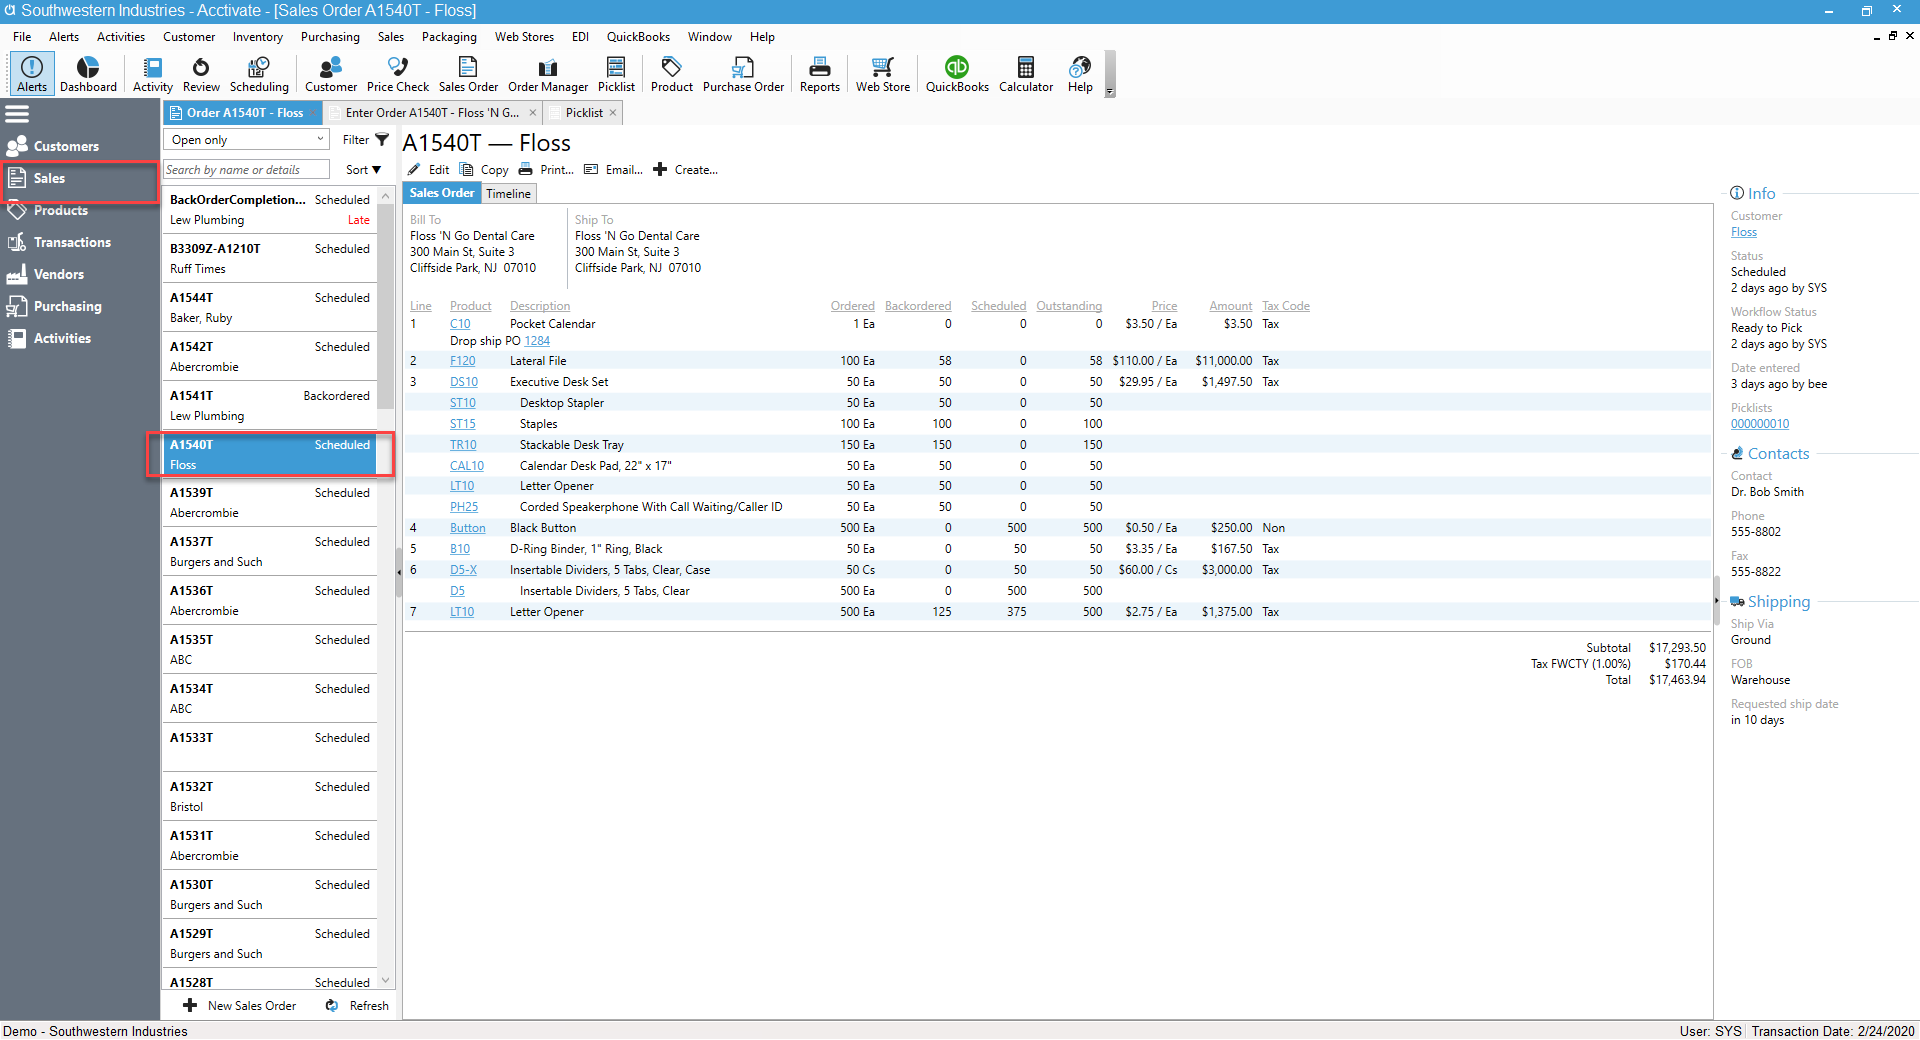
Task: Click the Picklist toolbar icon
Action: [616, 74]
